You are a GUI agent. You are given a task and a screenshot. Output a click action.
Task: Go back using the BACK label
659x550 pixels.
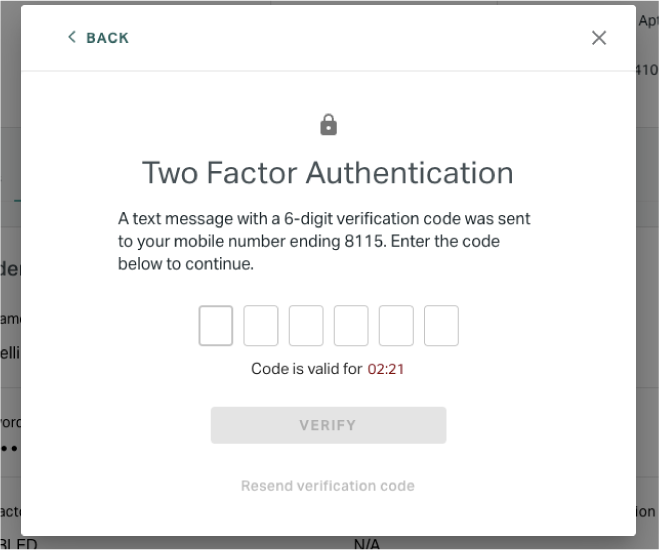click(108, 38)
